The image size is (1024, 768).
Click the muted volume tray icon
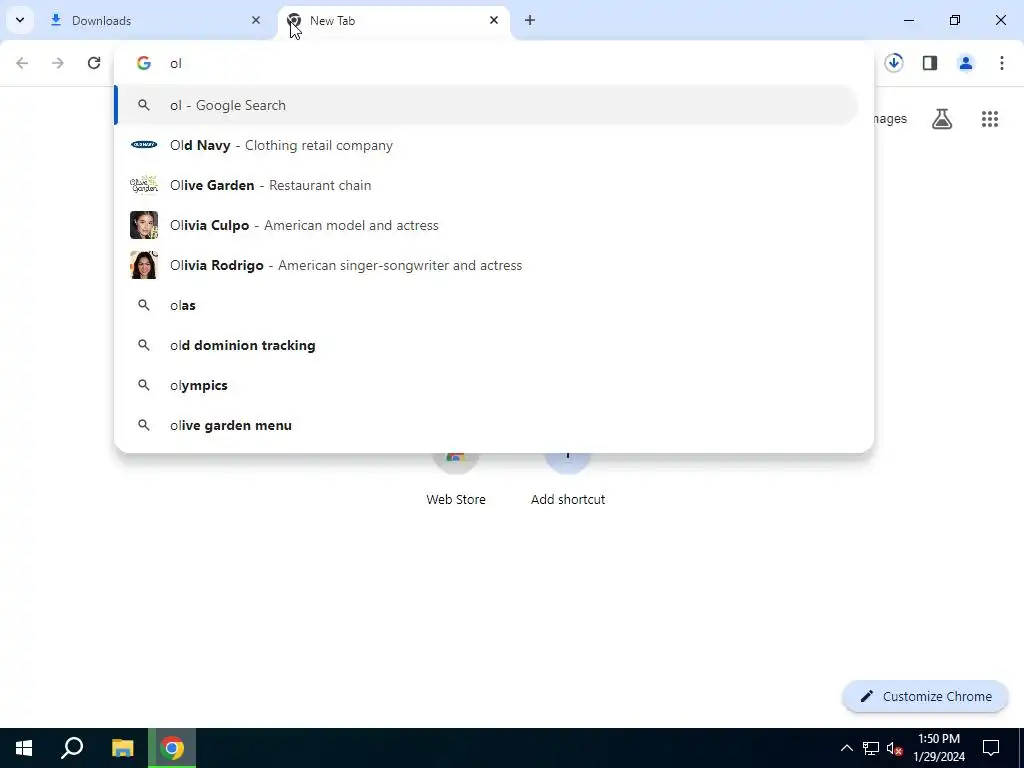895,748
